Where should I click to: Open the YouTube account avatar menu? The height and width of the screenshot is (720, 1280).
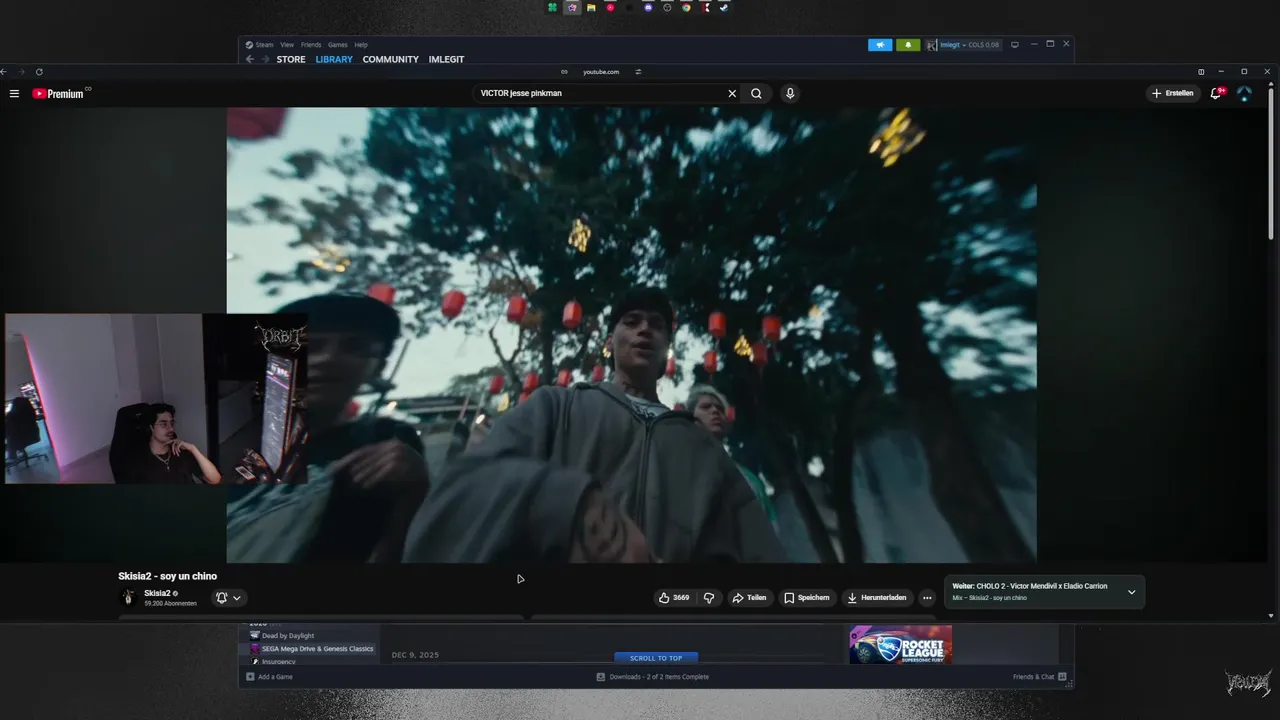point(1244,93)
